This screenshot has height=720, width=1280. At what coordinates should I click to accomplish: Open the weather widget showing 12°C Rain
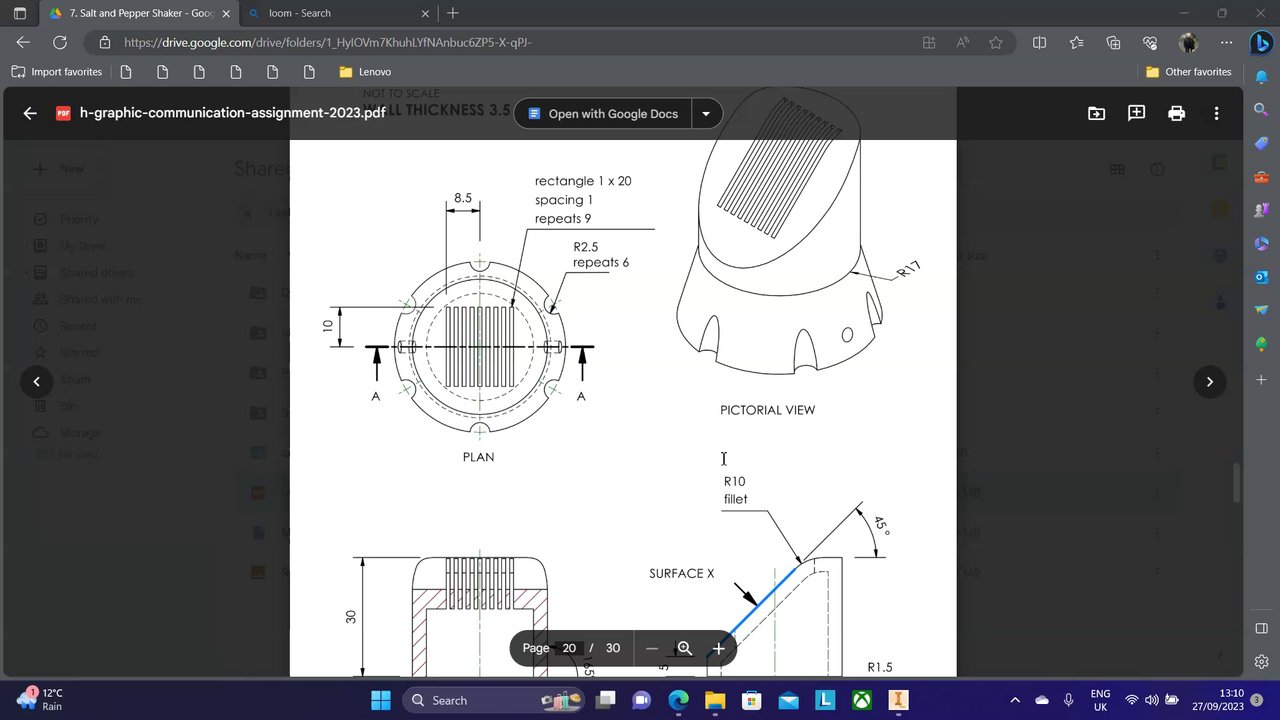point(40,699)
